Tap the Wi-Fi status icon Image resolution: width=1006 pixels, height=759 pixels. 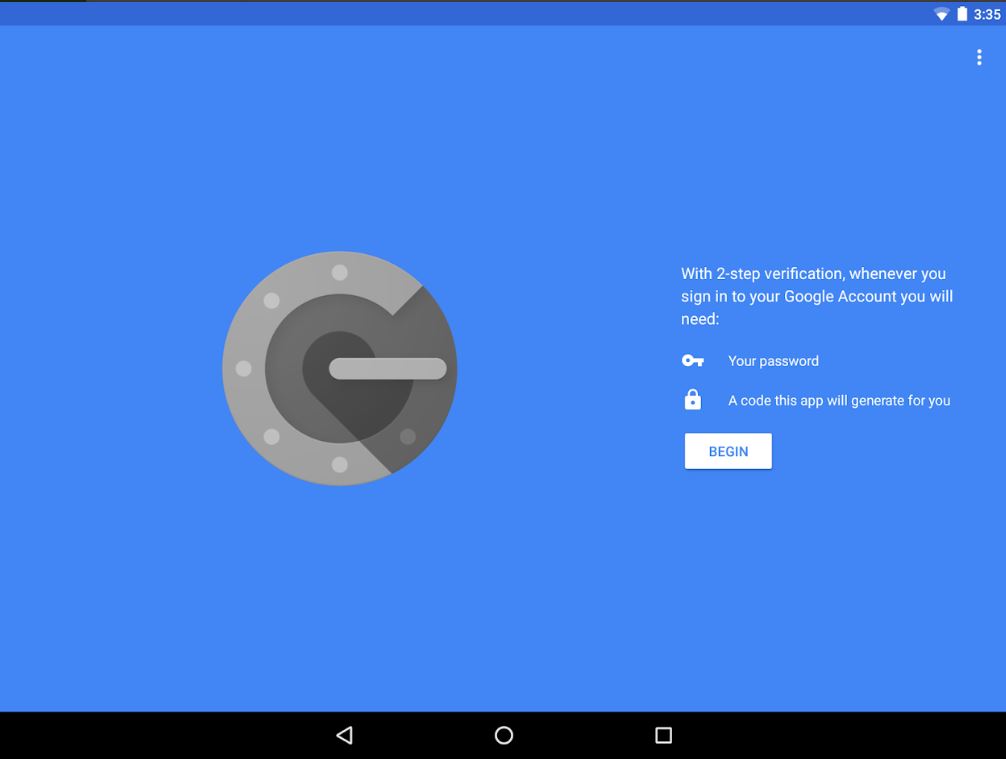pyautogui.click(x=941, y=14)
